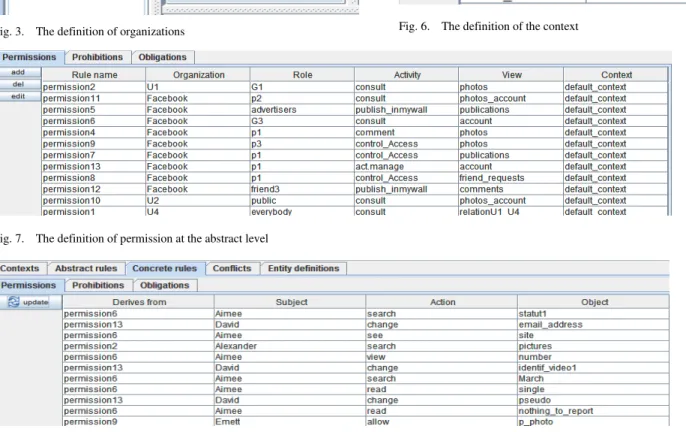
Task: Click the relationU1_U4 view cell
Action: (511, 211)
